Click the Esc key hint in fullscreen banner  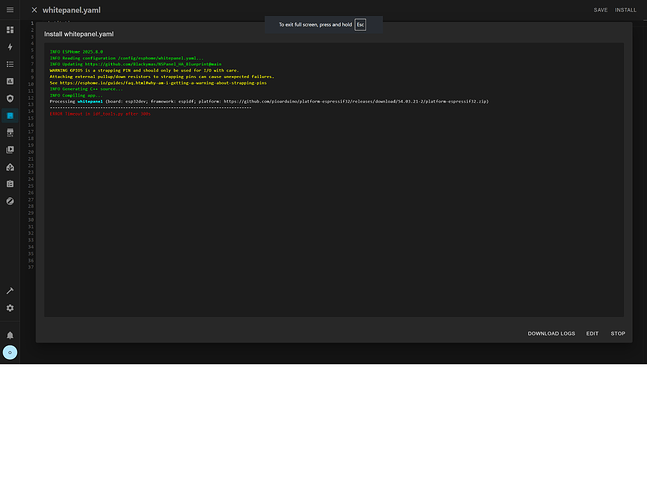(360, 25)
